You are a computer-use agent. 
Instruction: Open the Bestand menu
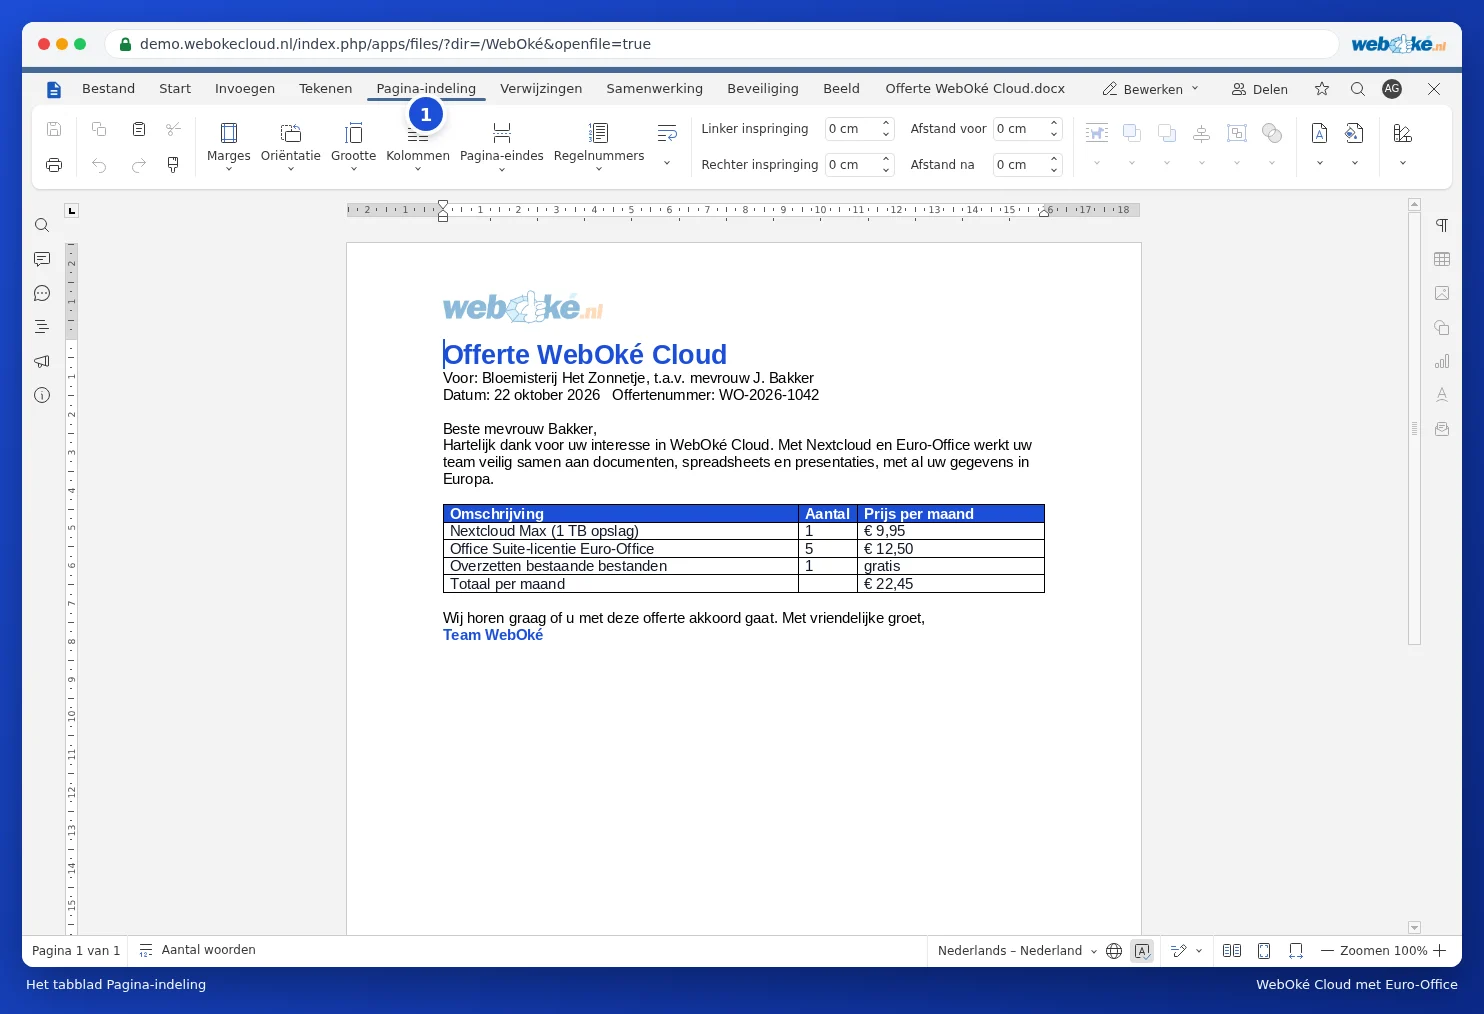click(108, 89)
